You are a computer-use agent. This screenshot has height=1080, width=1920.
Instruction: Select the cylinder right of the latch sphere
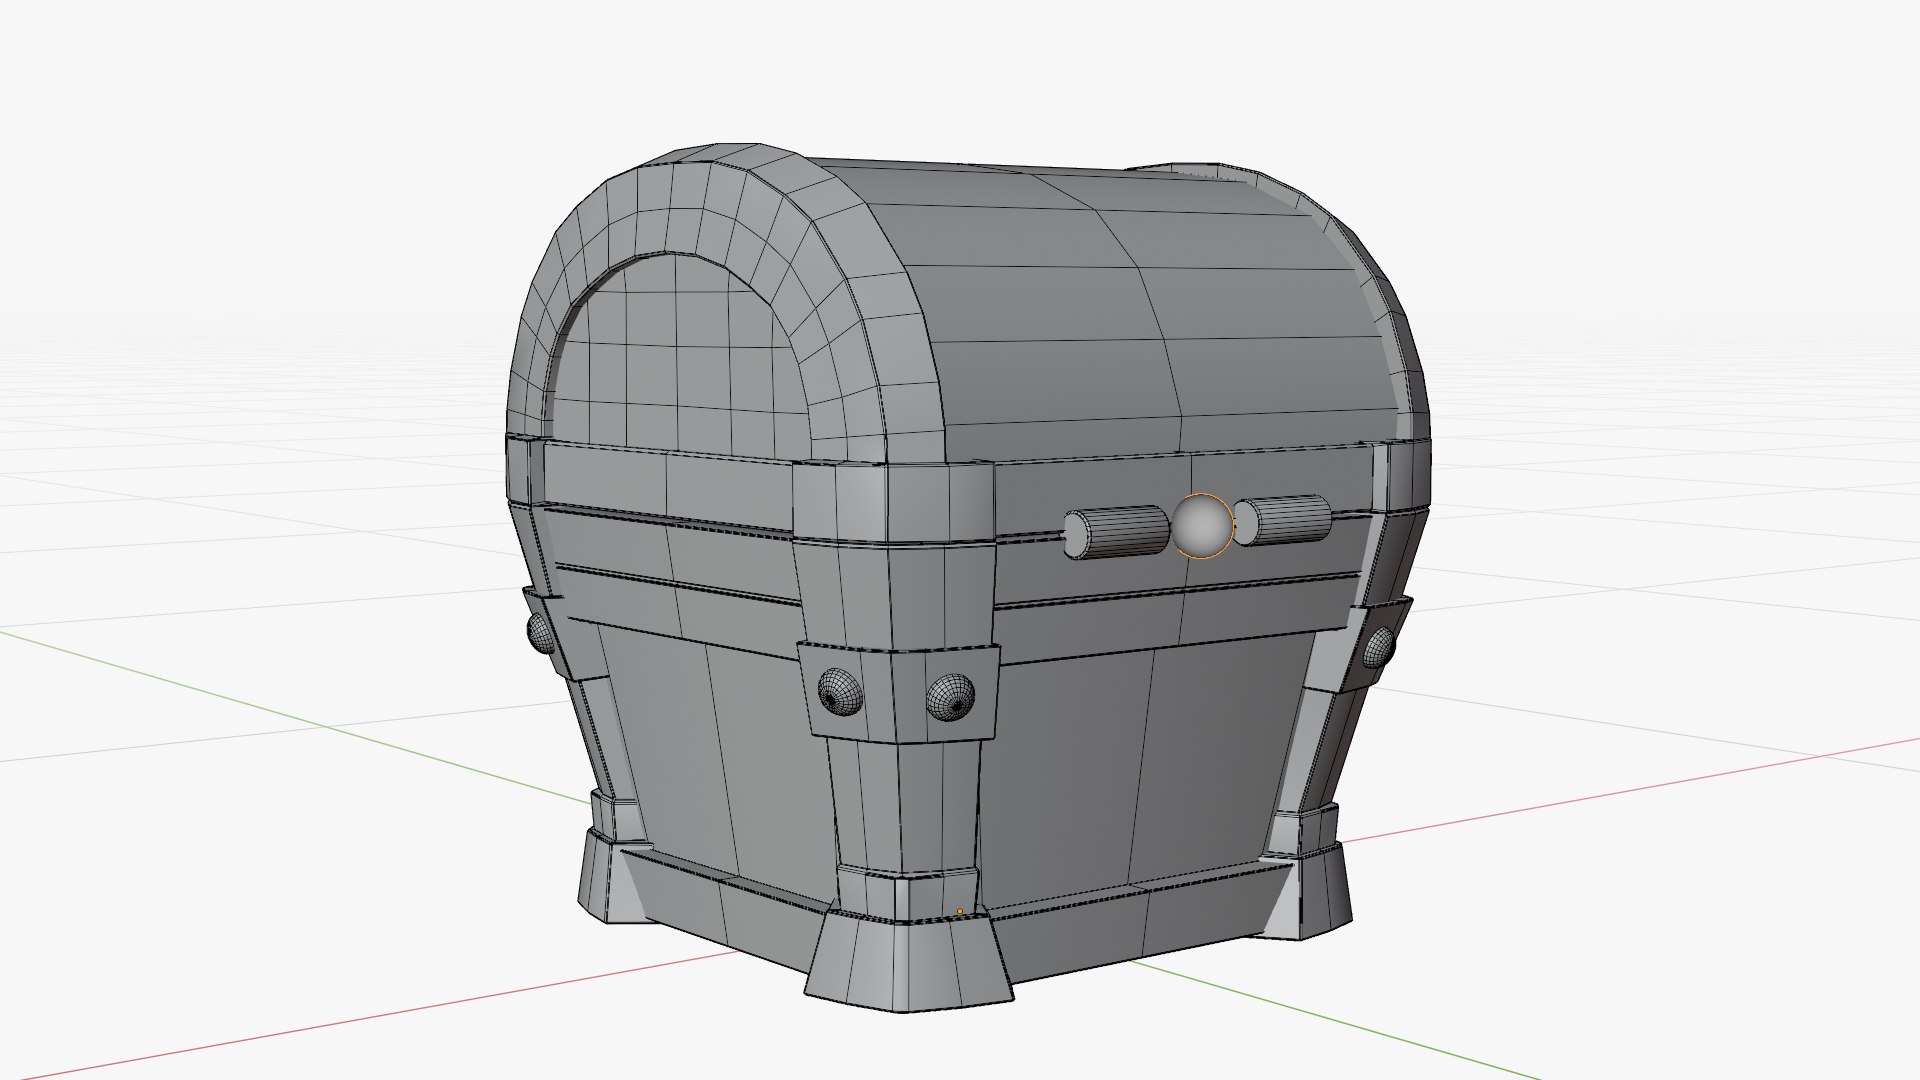pos(1283,521)
